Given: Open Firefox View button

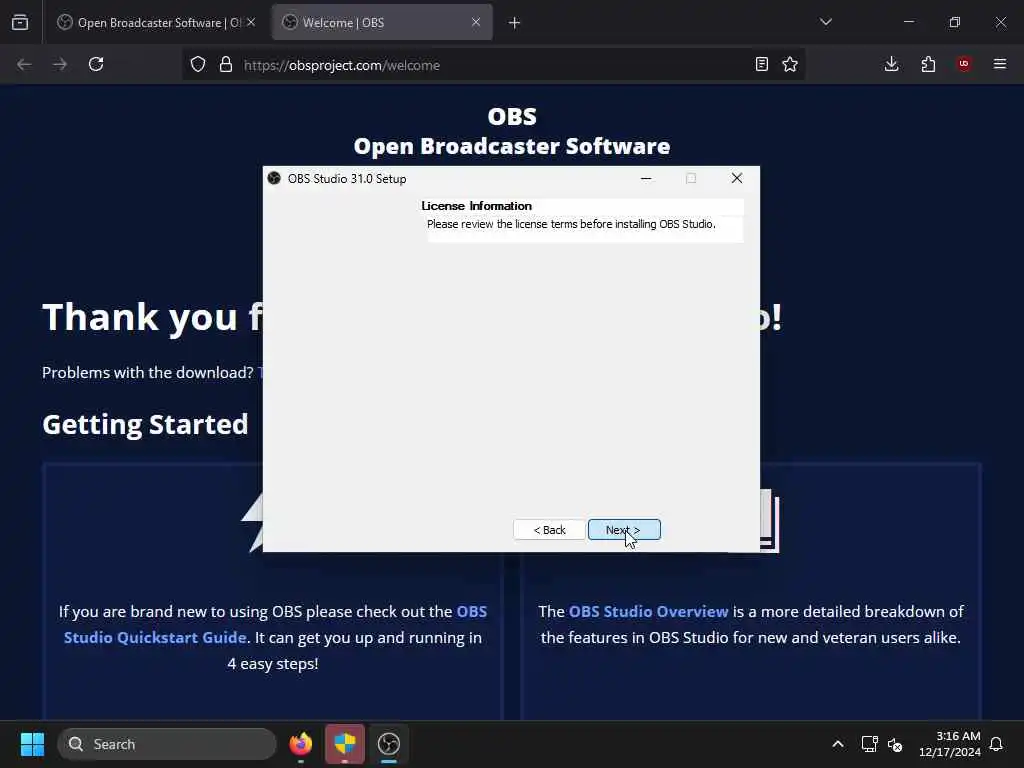Looking at the screenshot, I should pos(20,23).
